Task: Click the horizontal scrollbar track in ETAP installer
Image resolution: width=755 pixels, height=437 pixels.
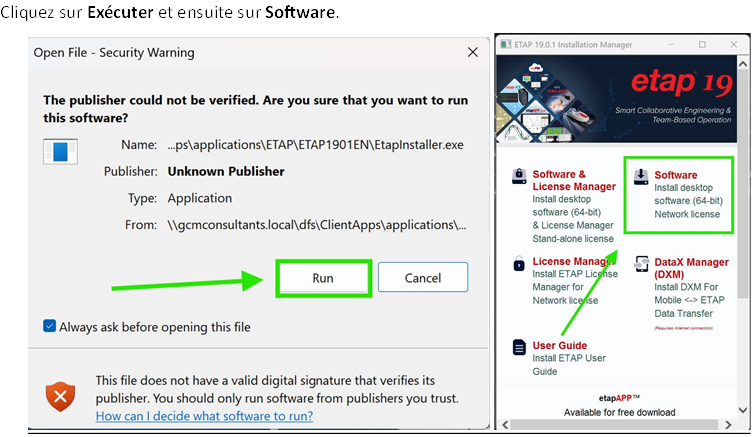Action: click(x=616, y=425)
